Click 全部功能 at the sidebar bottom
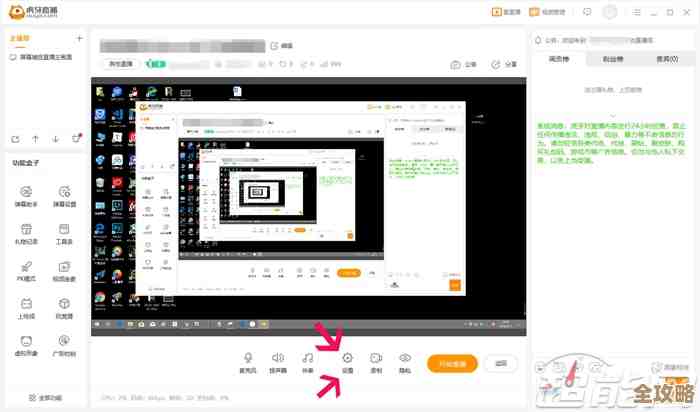Viewport: 700px width, 412px height. click(45, 397)
